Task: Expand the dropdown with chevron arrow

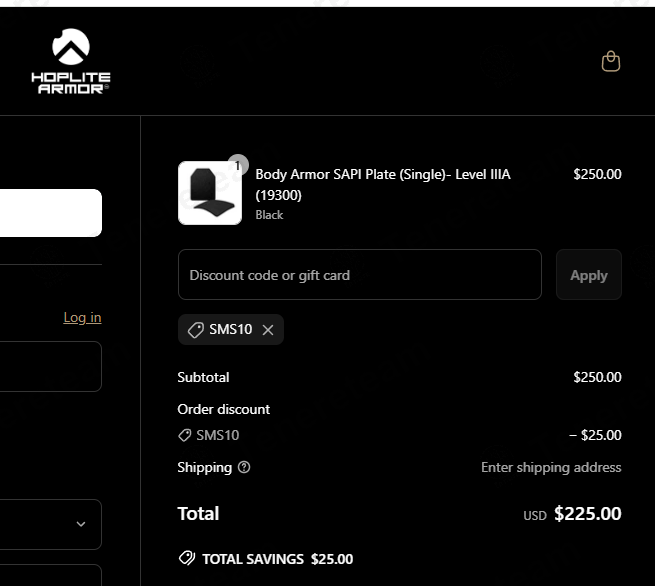Action: (x=81, y=524)
